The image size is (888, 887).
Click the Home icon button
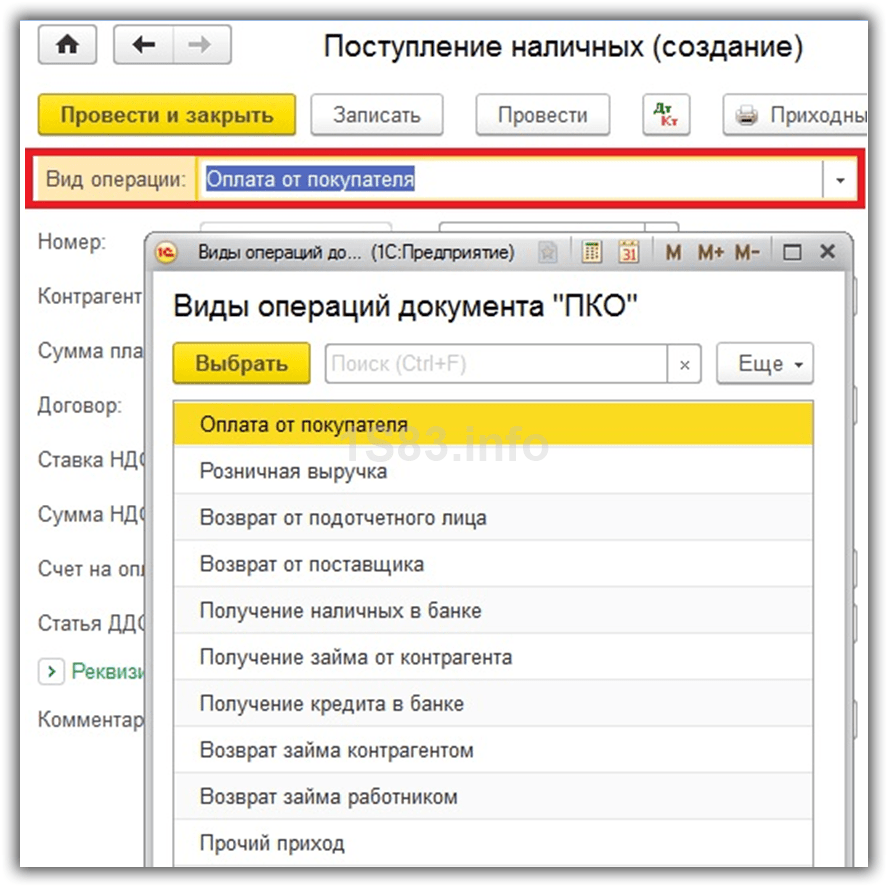[67, 46]
